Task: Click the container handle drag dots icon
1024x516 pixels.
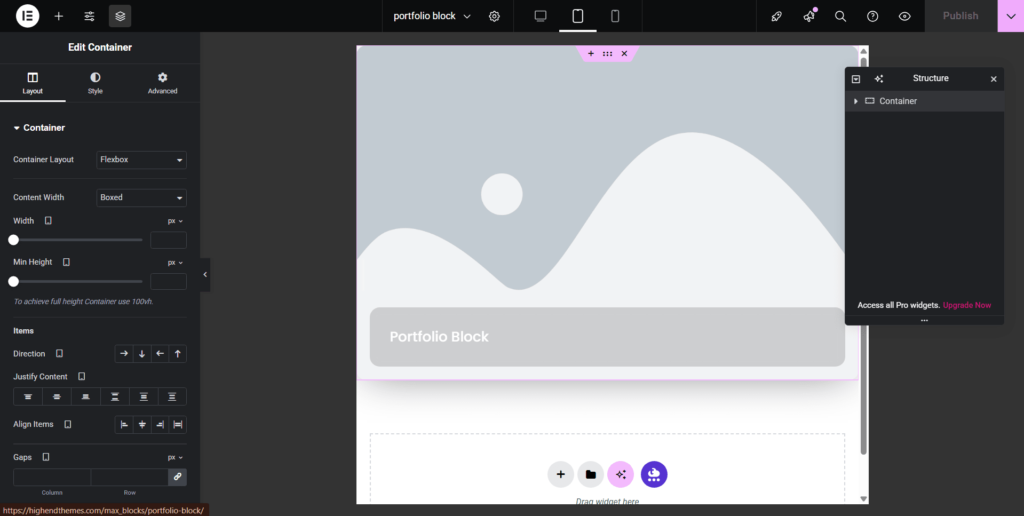Action: 607,54
